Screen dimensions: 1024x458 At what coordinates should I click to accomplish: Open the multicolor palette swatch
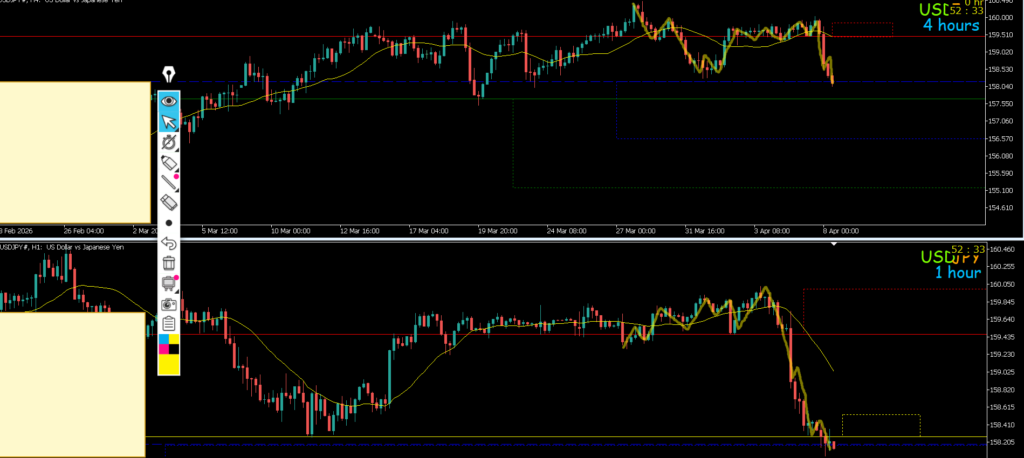tap(169, 344)
